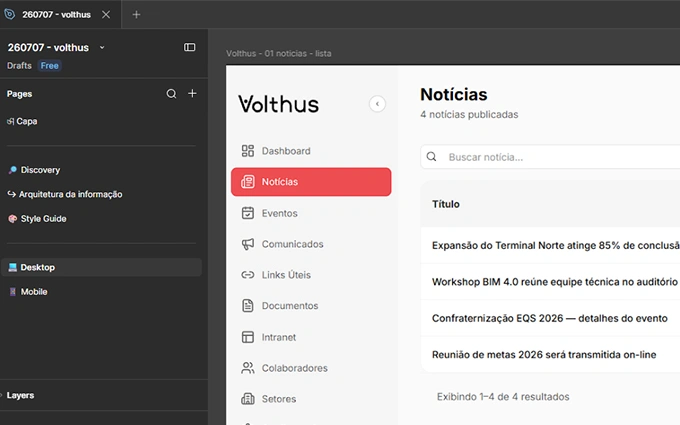Open a new tab with plus button
680x425 pixels.
136,15
